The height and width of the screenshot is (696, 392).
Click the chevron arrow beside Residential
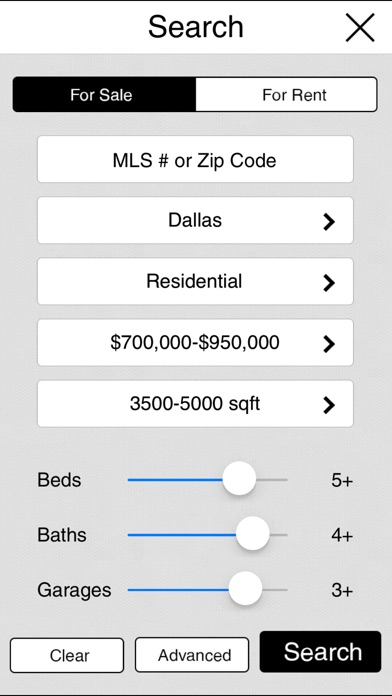pos(329,282)
